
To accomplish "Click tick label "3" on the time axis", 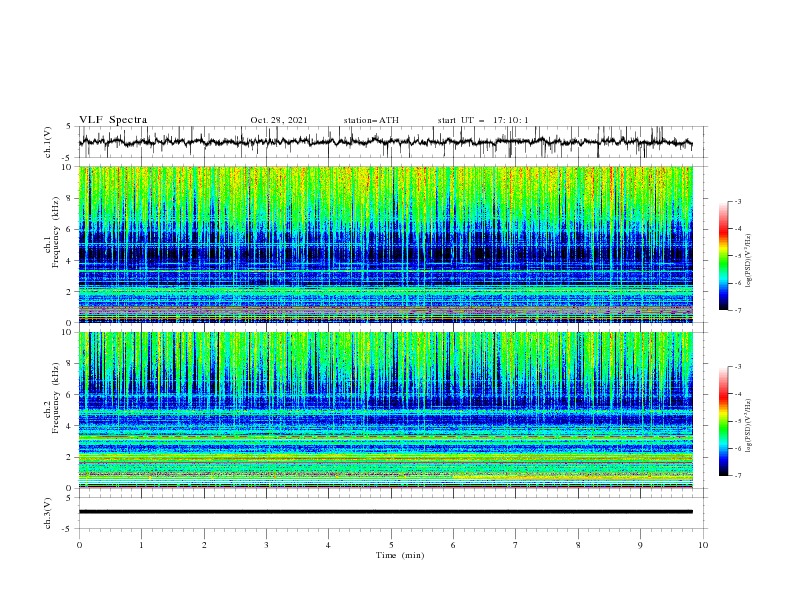I will click(x=266, y=545).
